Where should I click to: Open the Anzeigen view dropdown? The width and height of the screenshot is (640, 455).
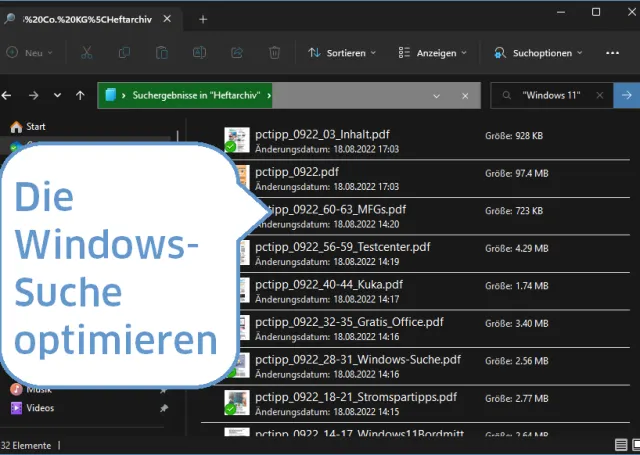[433, 53]
